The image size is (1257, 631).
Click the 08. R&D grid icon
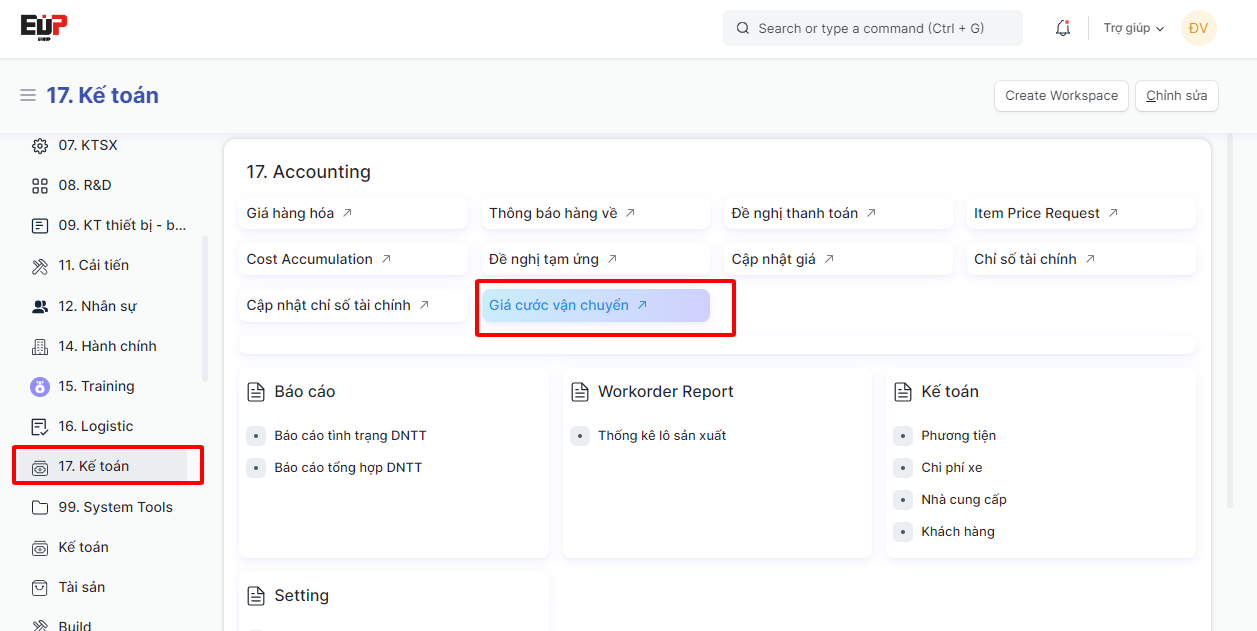(40, 186)
